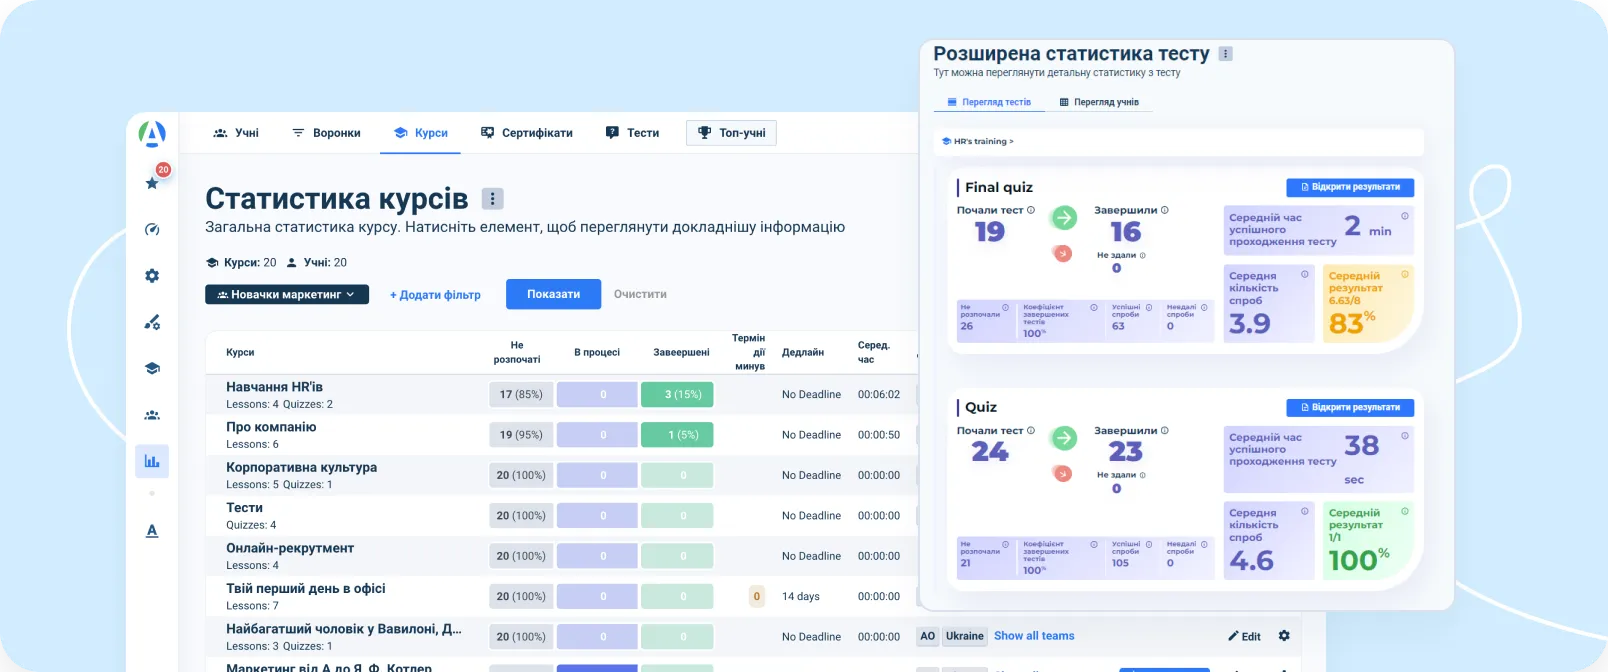Screen dimensions: 1608x672
Task: Click the app logo at top of sidebar
Action: (152, 133)
